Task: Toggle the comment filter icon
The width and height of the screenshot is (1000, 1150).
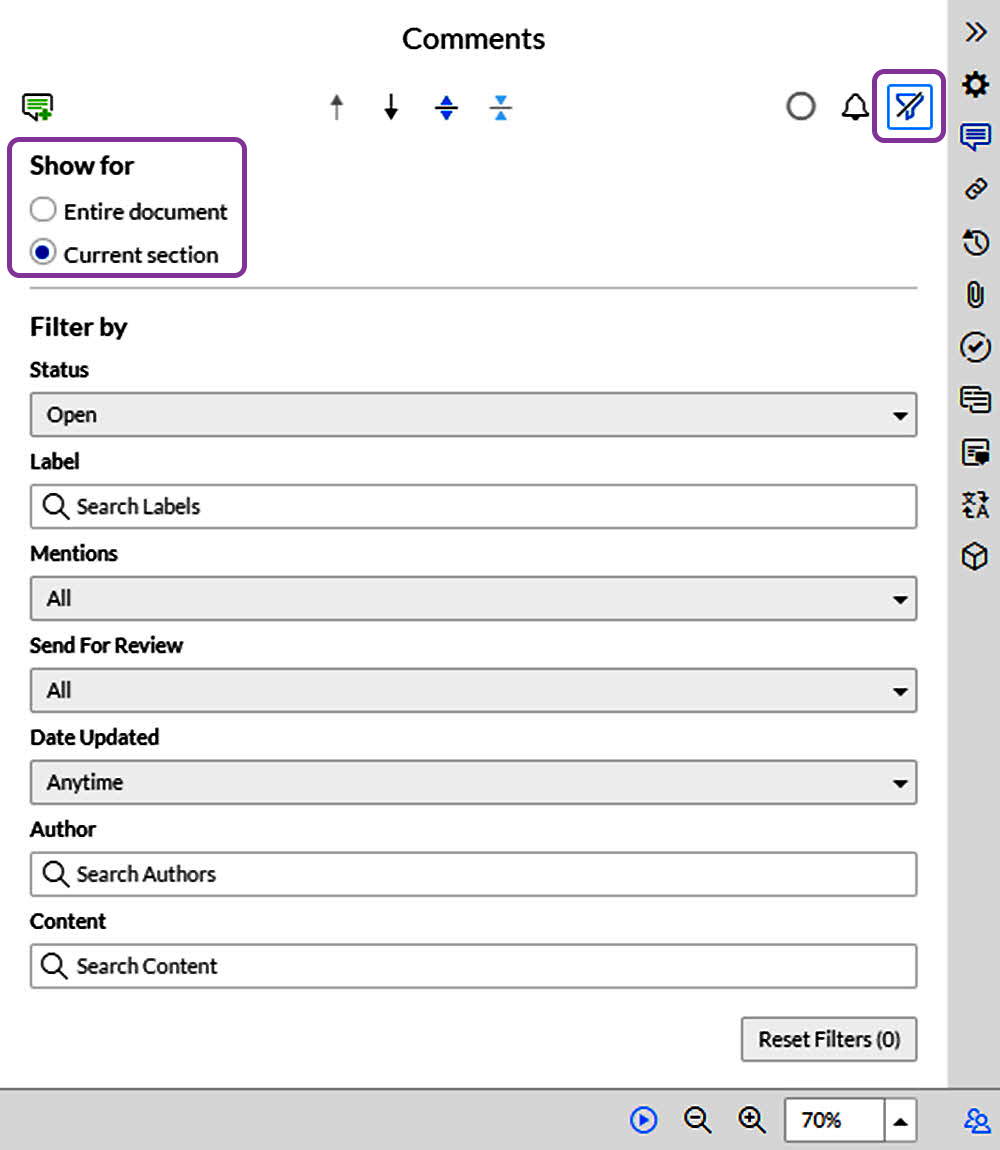Action: (x=909, y=106)
